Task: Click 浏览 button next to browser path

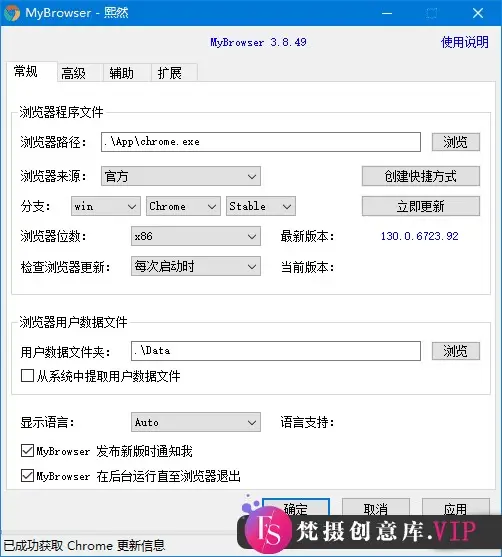Action: pyautogui.click(x=456, y=142)
